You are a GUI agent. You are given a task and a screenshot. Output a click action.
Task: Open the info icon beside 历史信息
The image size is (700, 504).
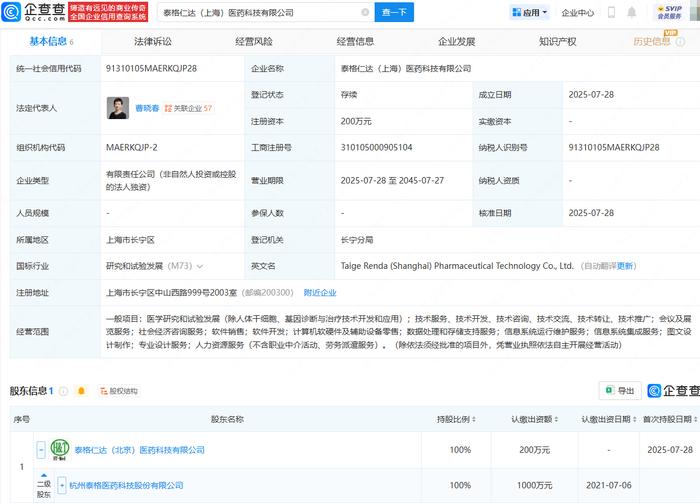(x=680, y=42)
